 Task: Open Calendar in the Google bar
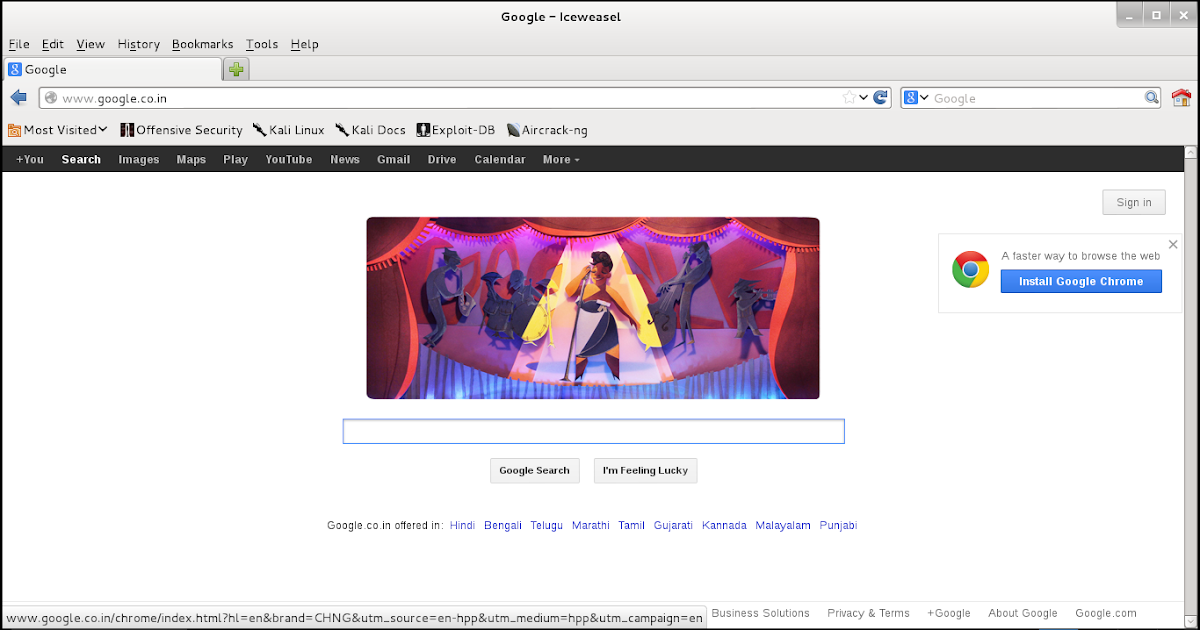coord(500,160)
